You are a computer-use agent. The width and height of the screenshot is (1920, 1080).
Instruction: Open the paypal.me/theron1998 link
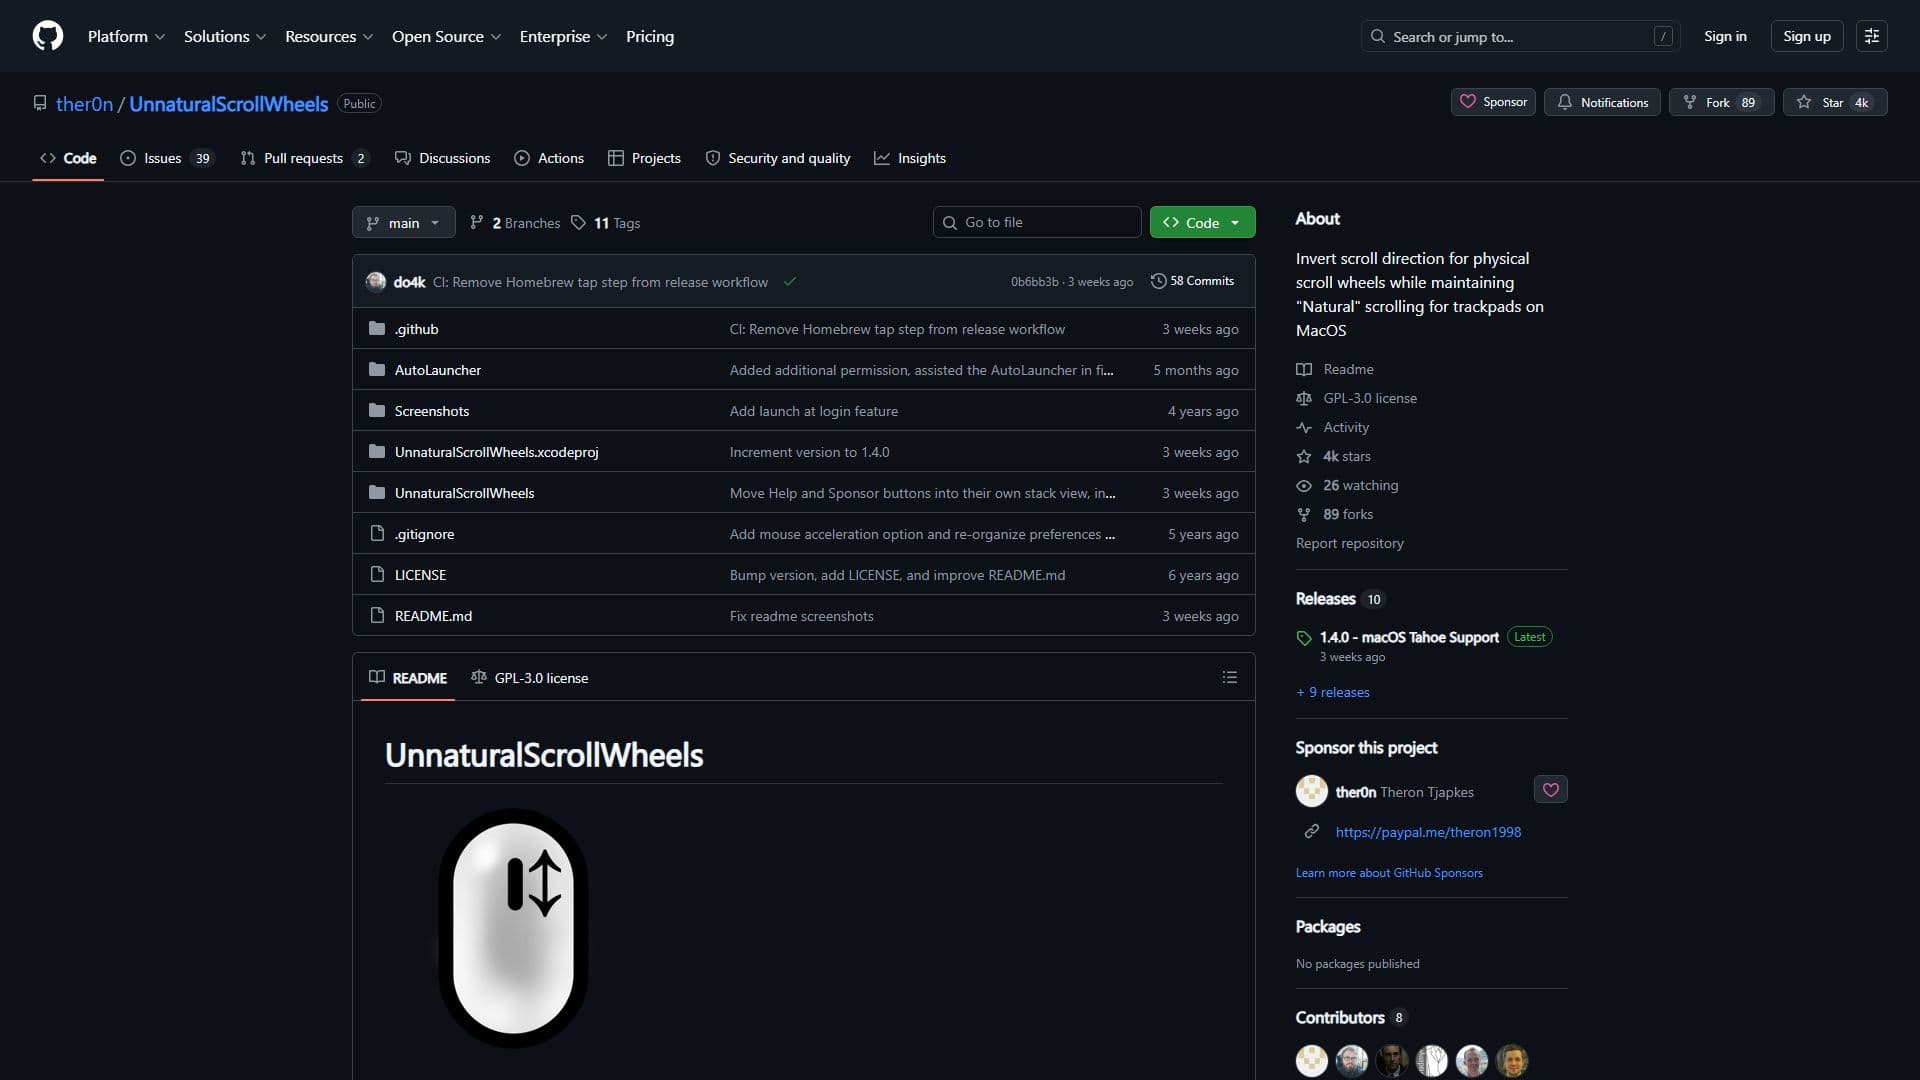1428,832
